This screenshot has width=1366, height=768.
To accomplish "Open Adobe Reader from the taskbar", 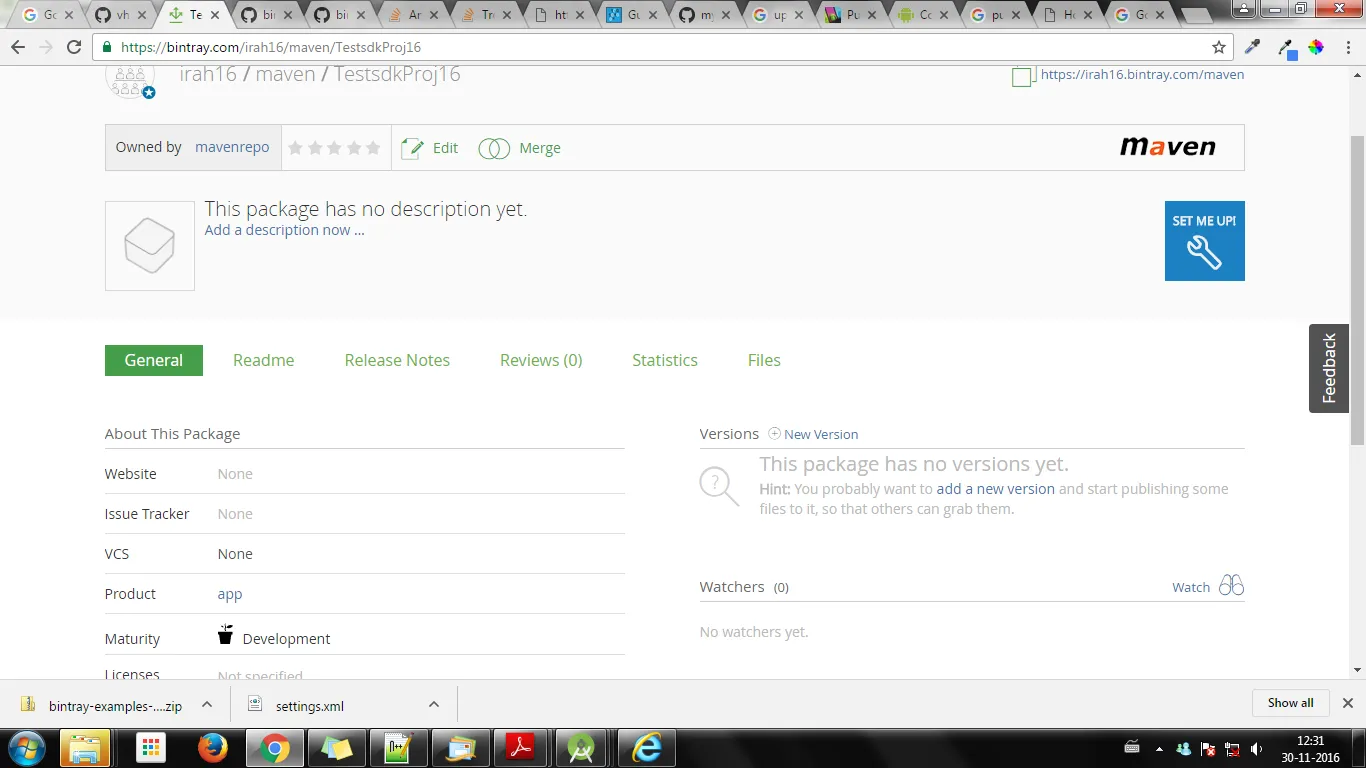I will 522,748.
